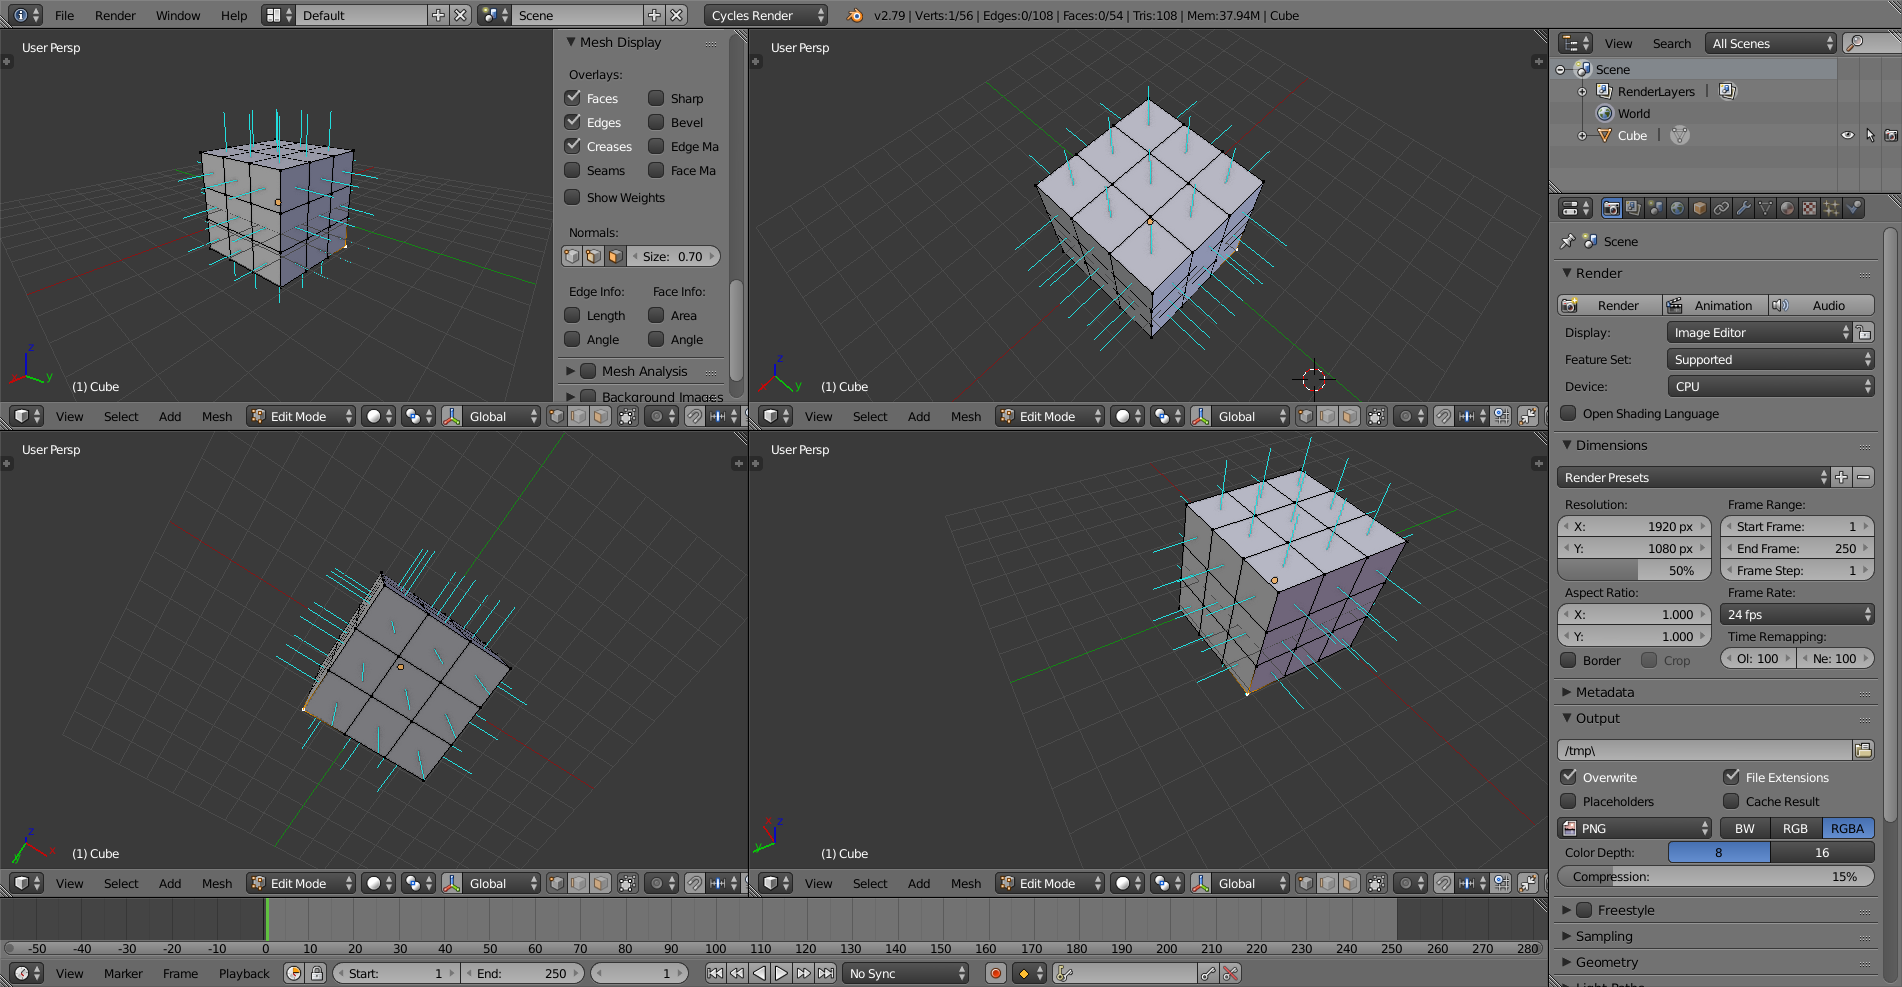This screenshot has width=1902, height=987.
Task: Open the Cycles Render engine dropdown
Action: click(x=766, y=15)
